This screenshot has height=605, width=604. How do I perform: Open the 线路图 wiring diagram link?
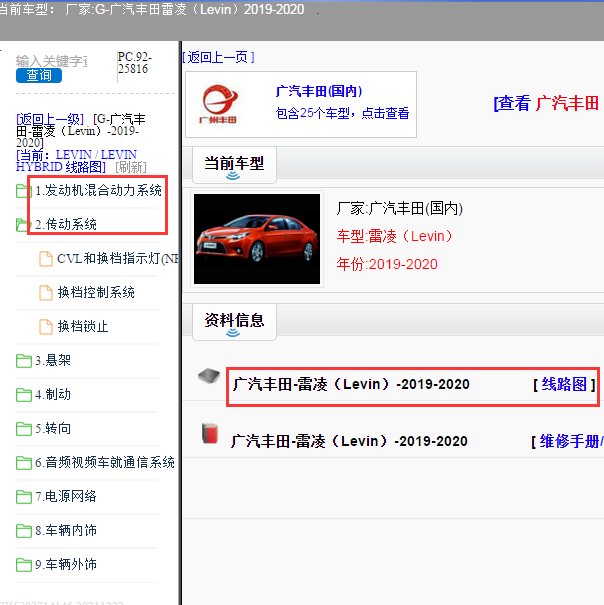point(564,384)
